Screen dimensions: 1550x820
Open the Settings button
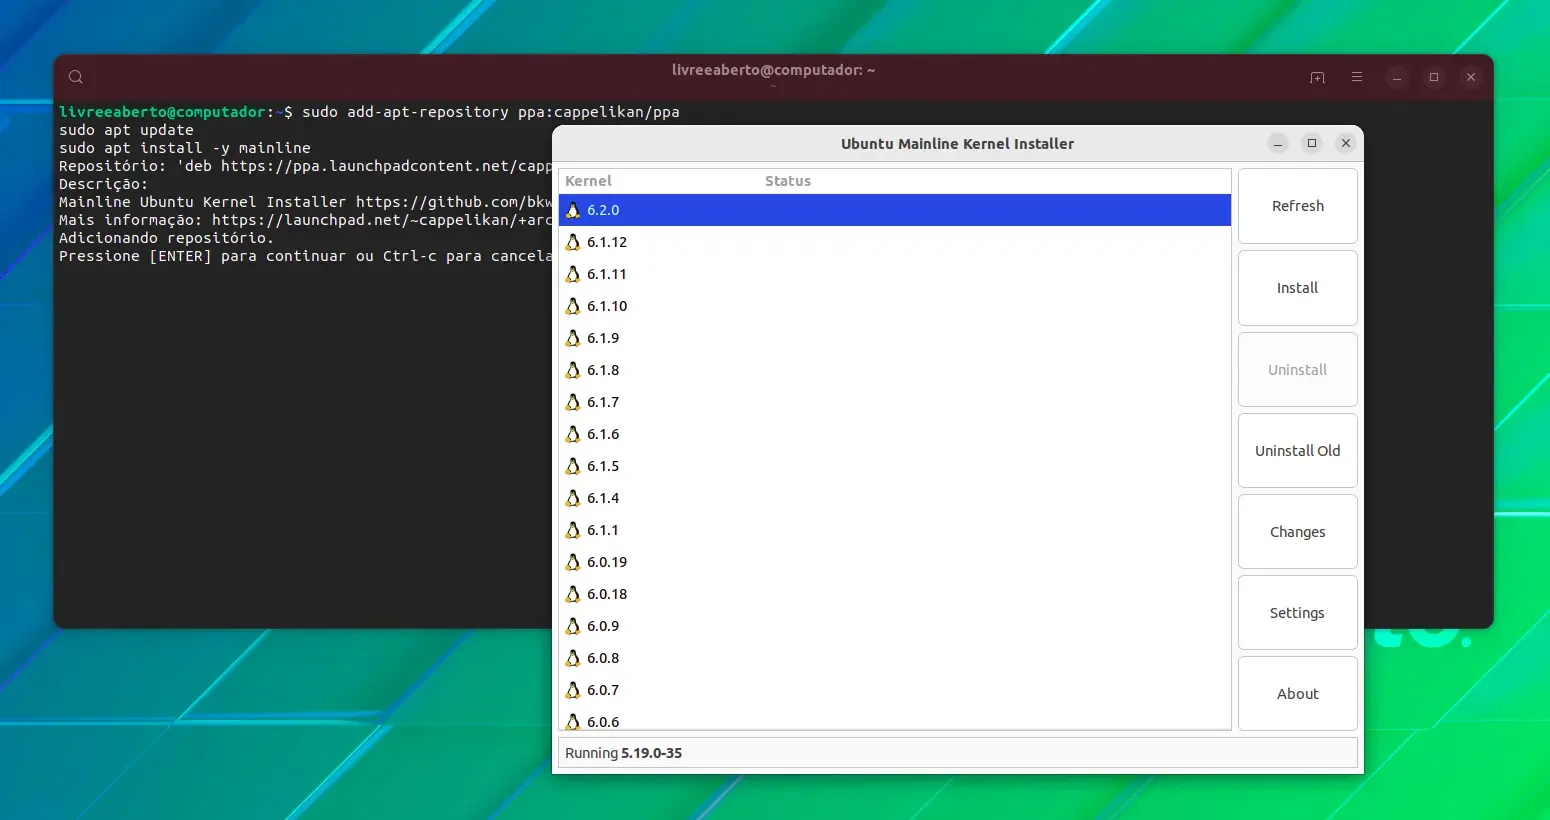pos(1298,613)
